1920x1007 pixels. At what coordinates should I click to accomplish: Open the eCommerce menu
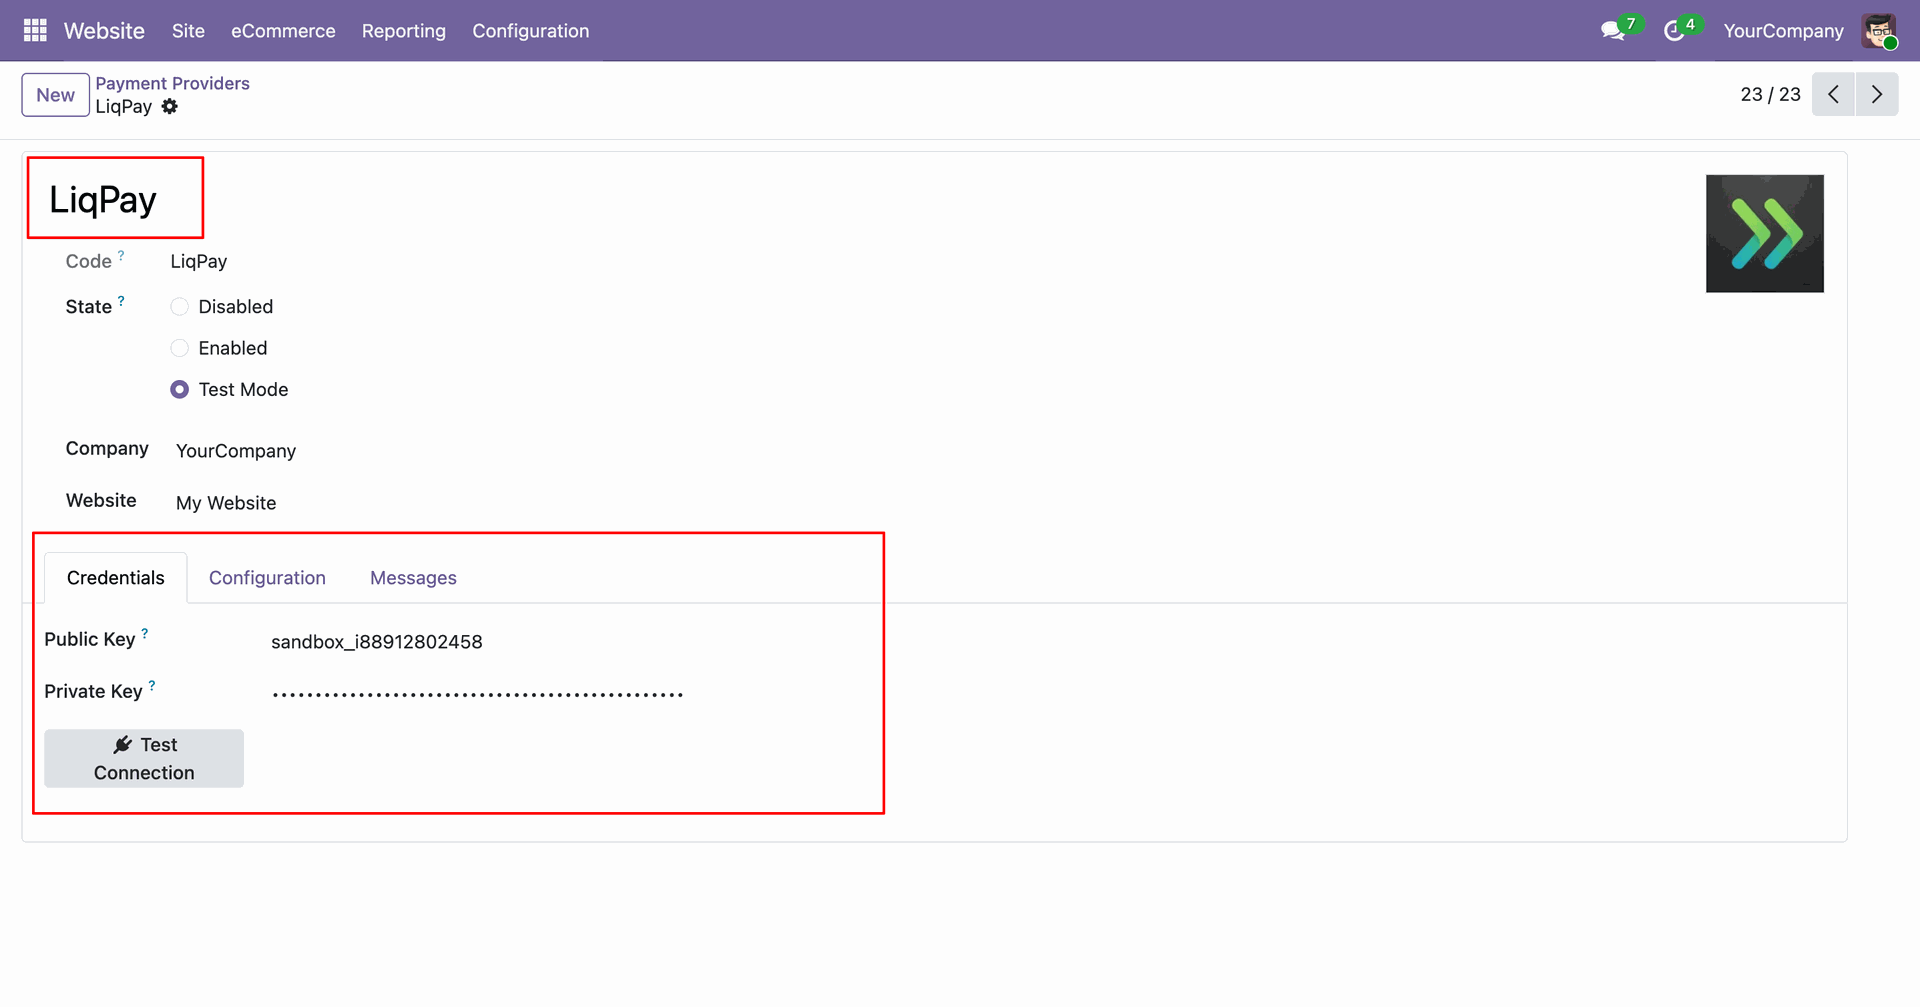tap(283, 31)
